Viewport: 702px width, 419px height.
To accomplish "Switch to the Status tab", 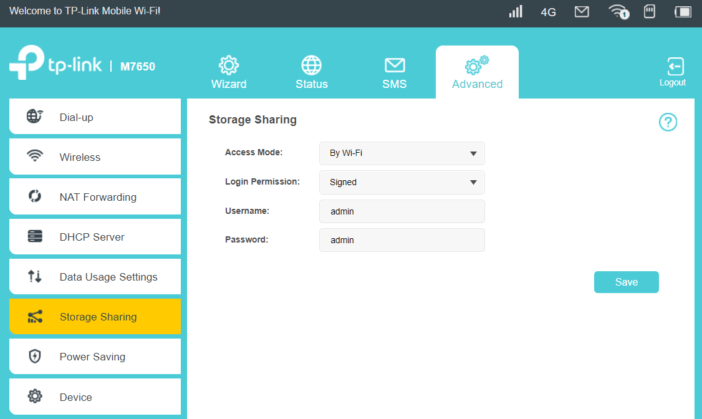I will click(x=311, y=72).
